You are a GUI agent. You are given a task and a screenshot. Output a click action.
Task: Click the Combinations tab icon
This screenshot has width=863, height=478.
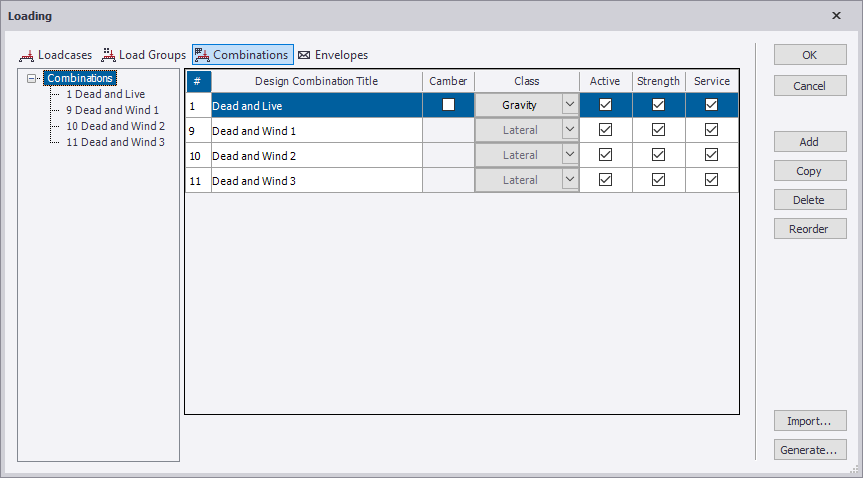pyautogui.click(x=202, y=55)
